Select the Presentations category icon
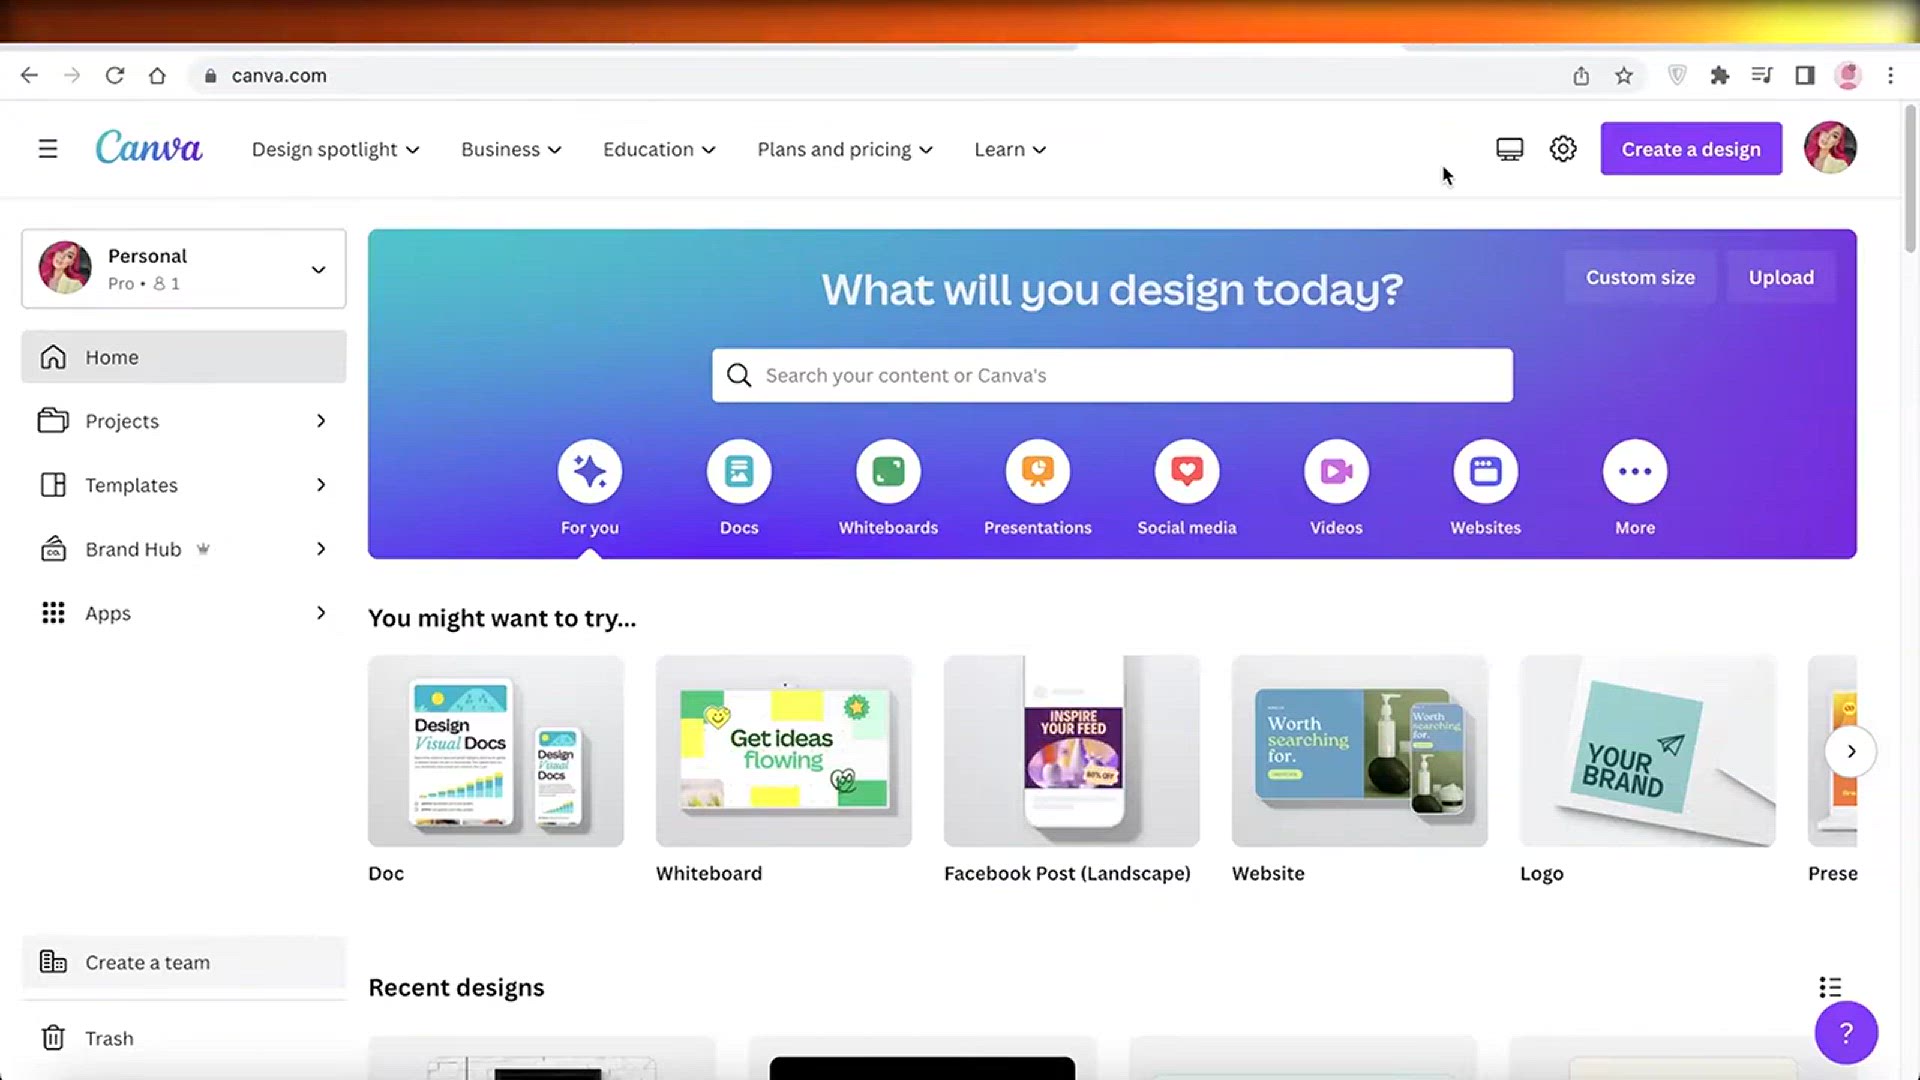Screen dimensions: 1920x1080 pos(1038,471)
